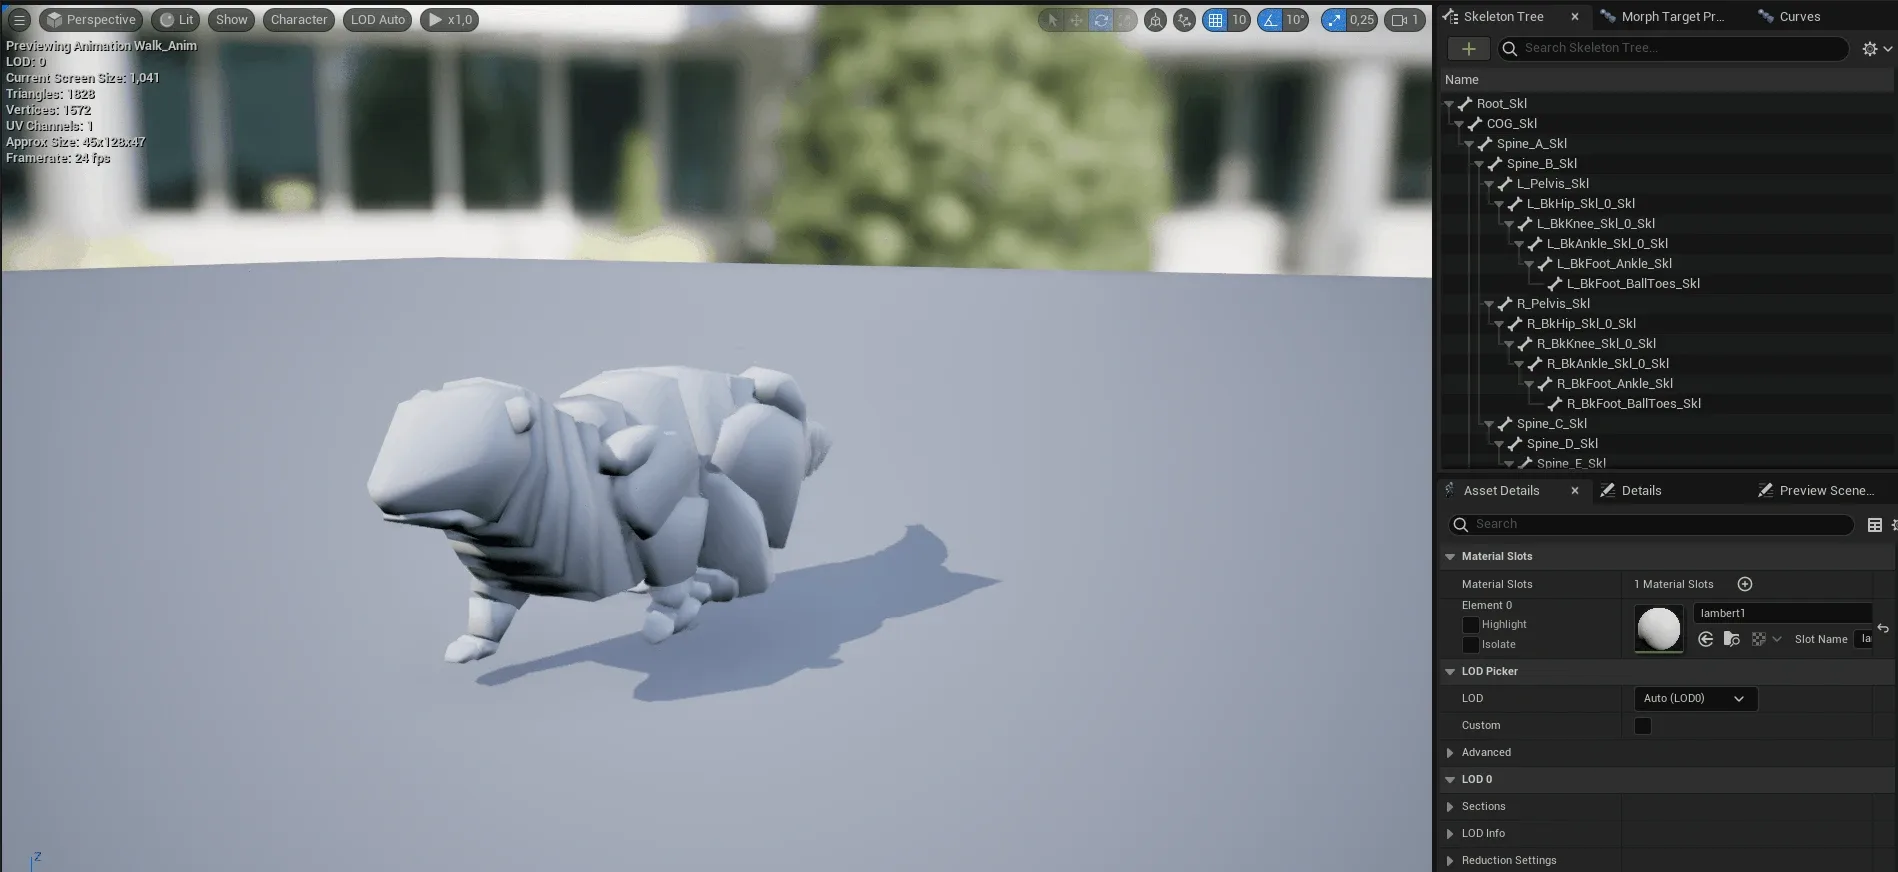
Task: Open grid snap value 10
Action: point(1239,20)
